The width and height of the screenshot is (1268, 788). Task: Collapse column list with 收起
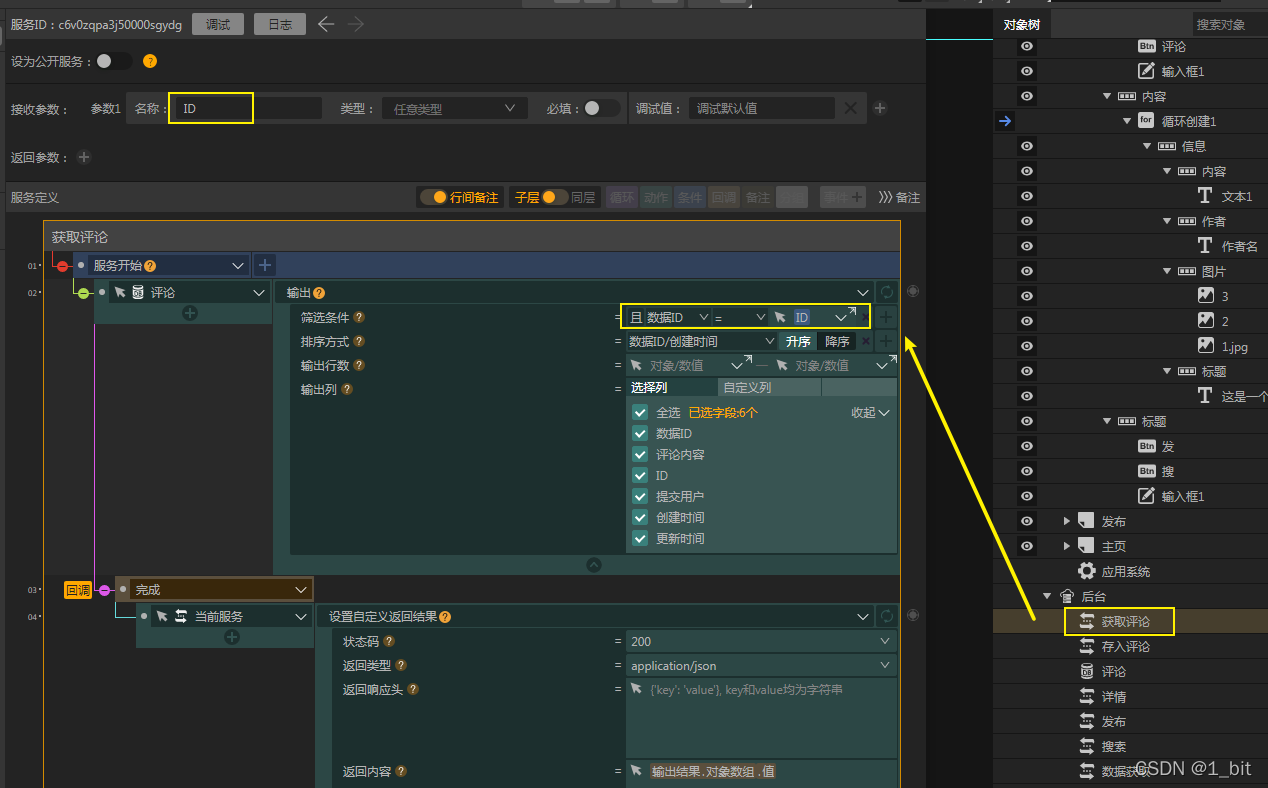tap(870, 412)
